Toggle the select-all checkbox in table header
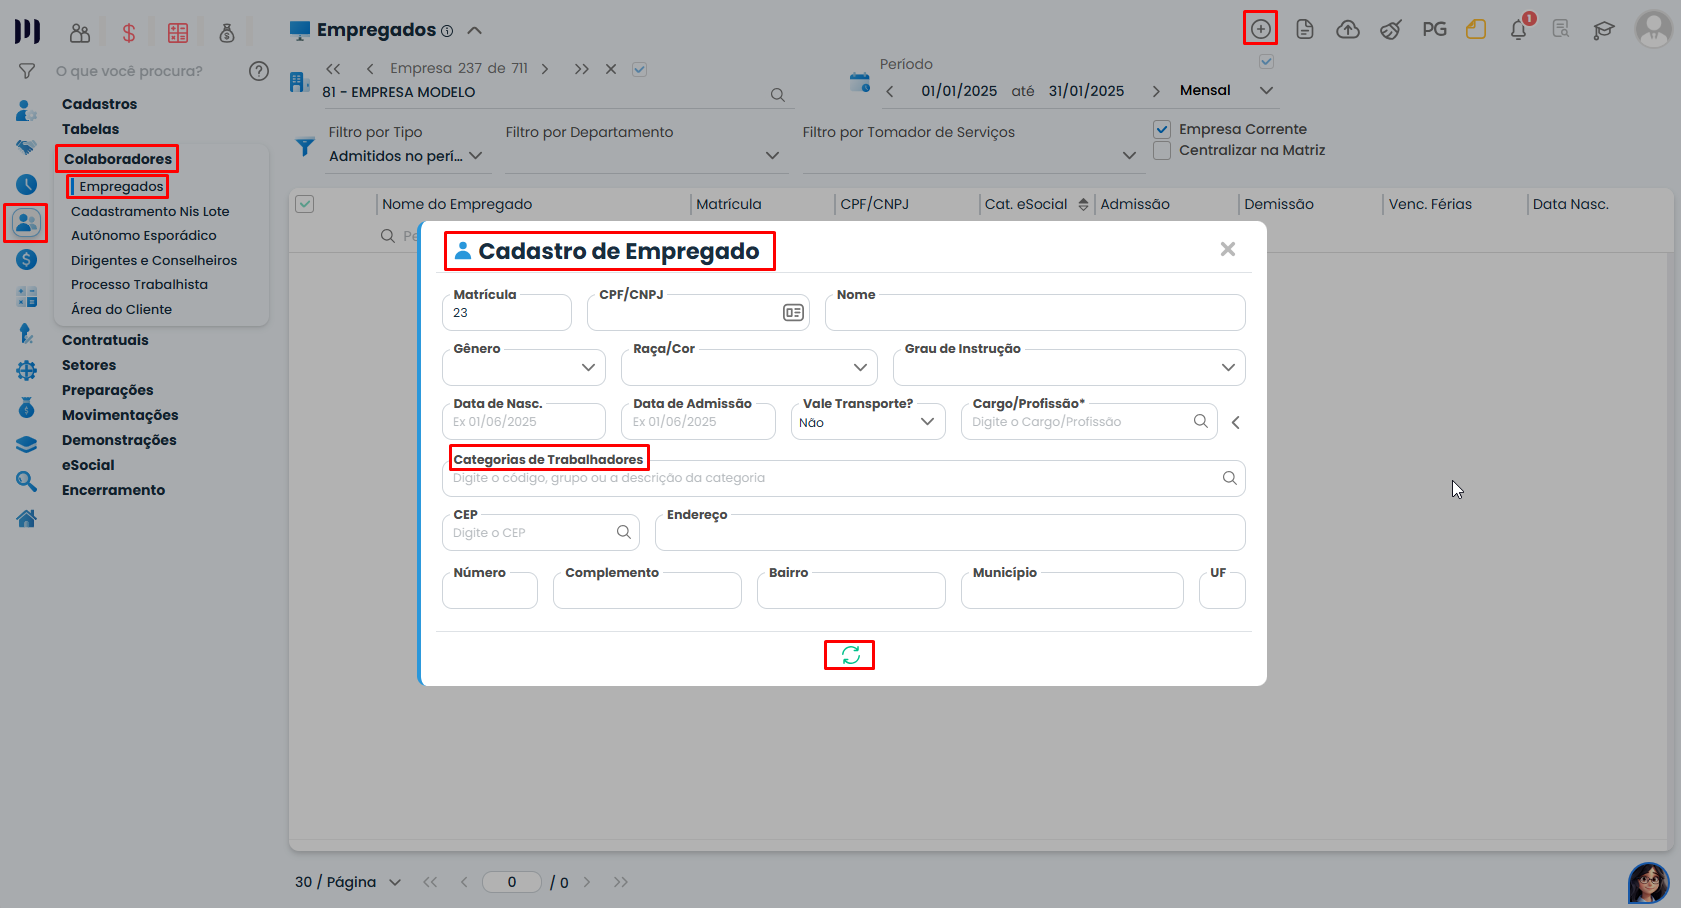 (x=305, y=204)
